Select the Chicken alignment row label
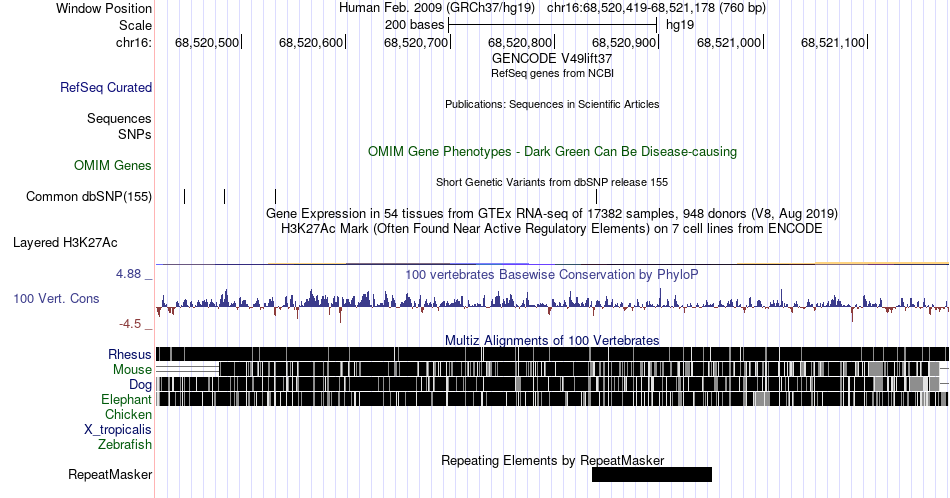The height and width of the screenshot is (498, 950). pos(128,414)
